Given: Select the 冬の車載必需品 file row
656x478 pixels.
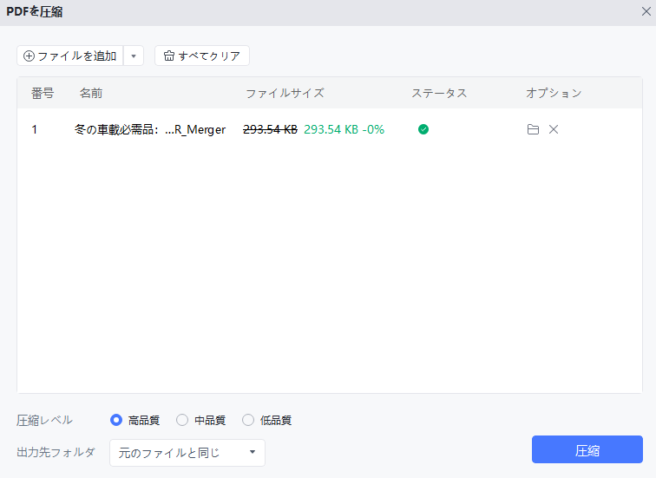Looking at the screenshot, I should [x=150, y=130].
